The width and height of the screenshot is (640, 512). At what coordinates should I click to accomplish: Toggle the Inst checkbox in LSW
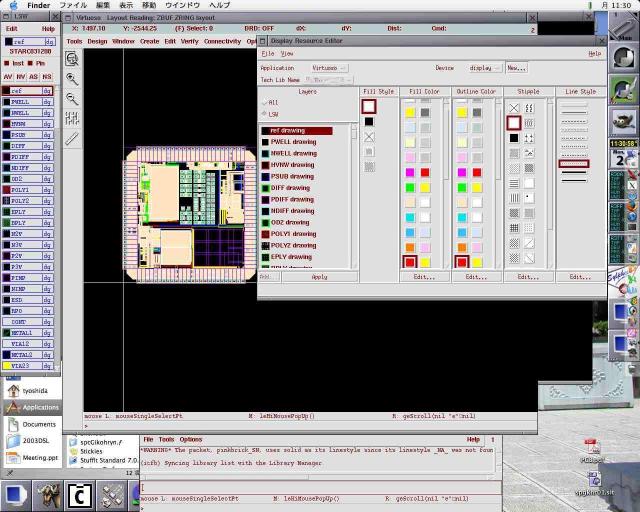point(7,63)
